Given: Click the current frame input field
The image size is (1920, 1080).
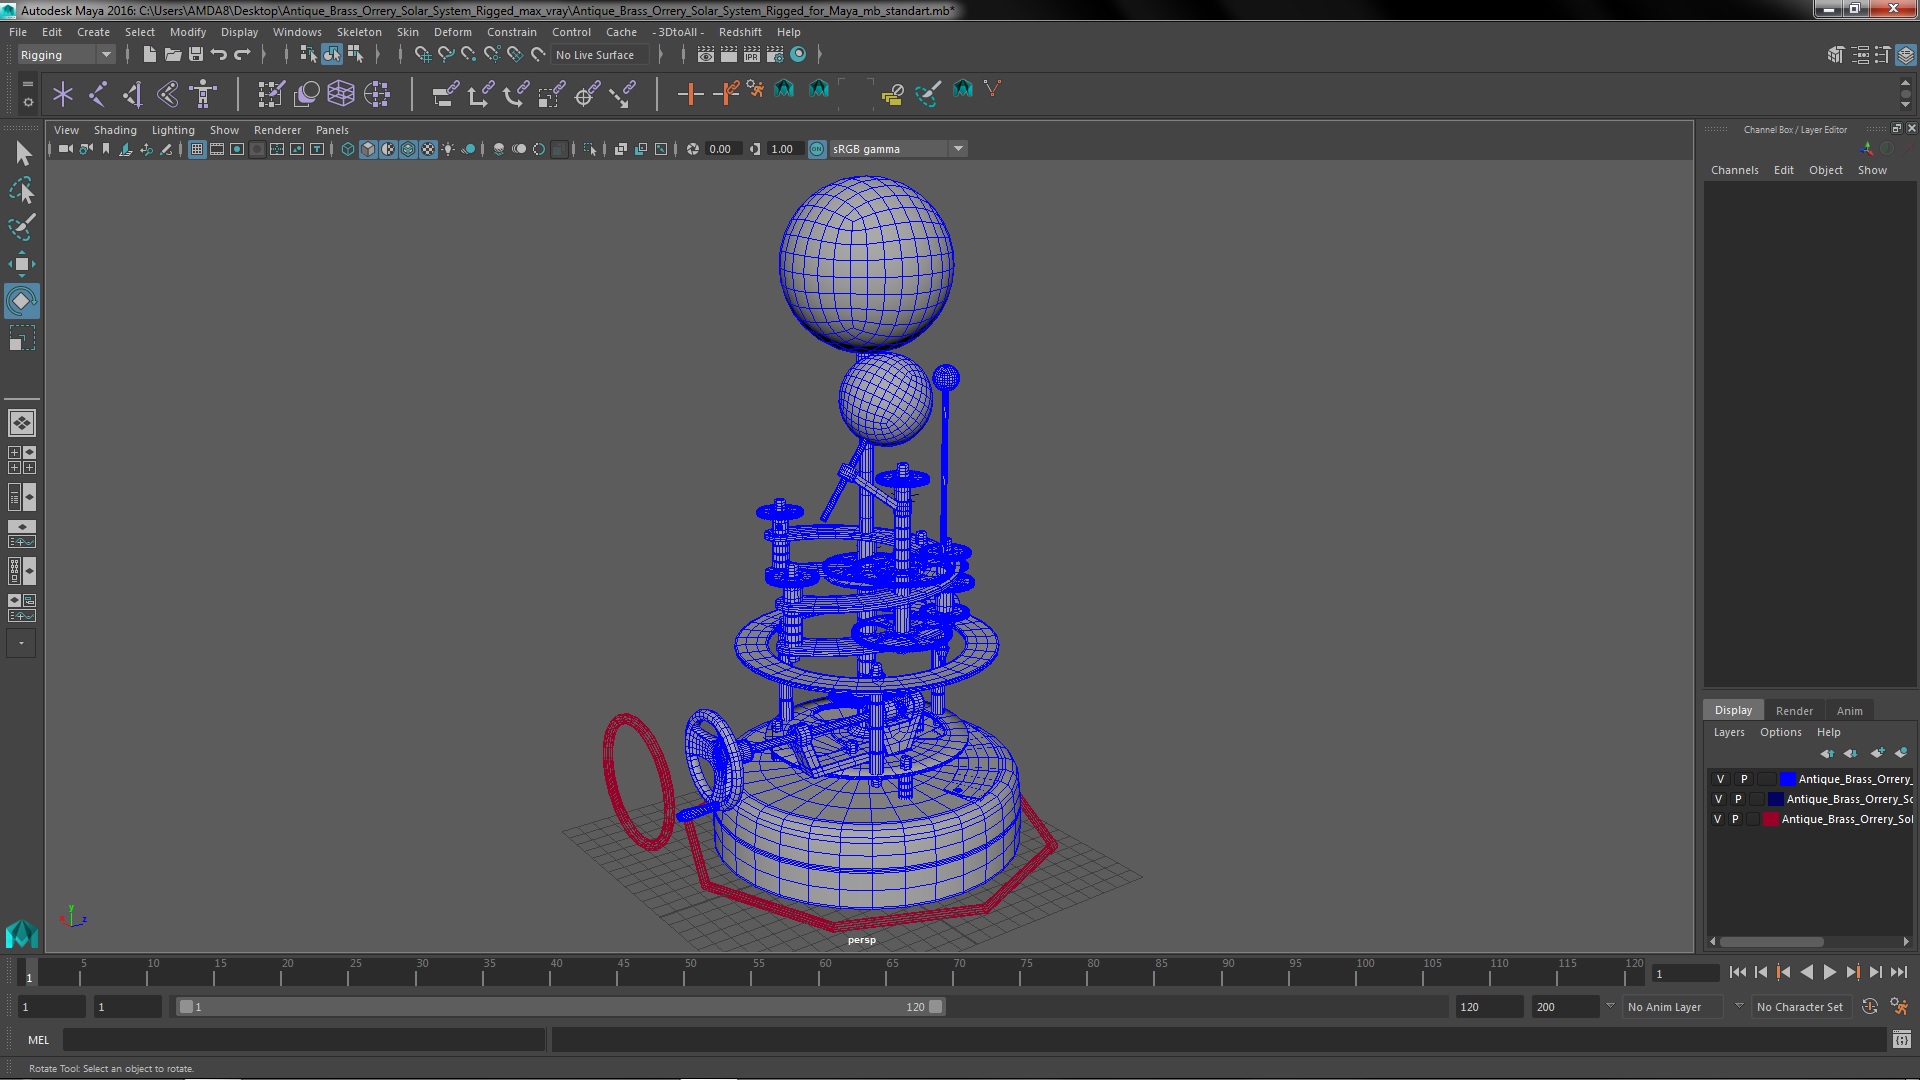Looking at the screenshot, I should [1685, 973].
